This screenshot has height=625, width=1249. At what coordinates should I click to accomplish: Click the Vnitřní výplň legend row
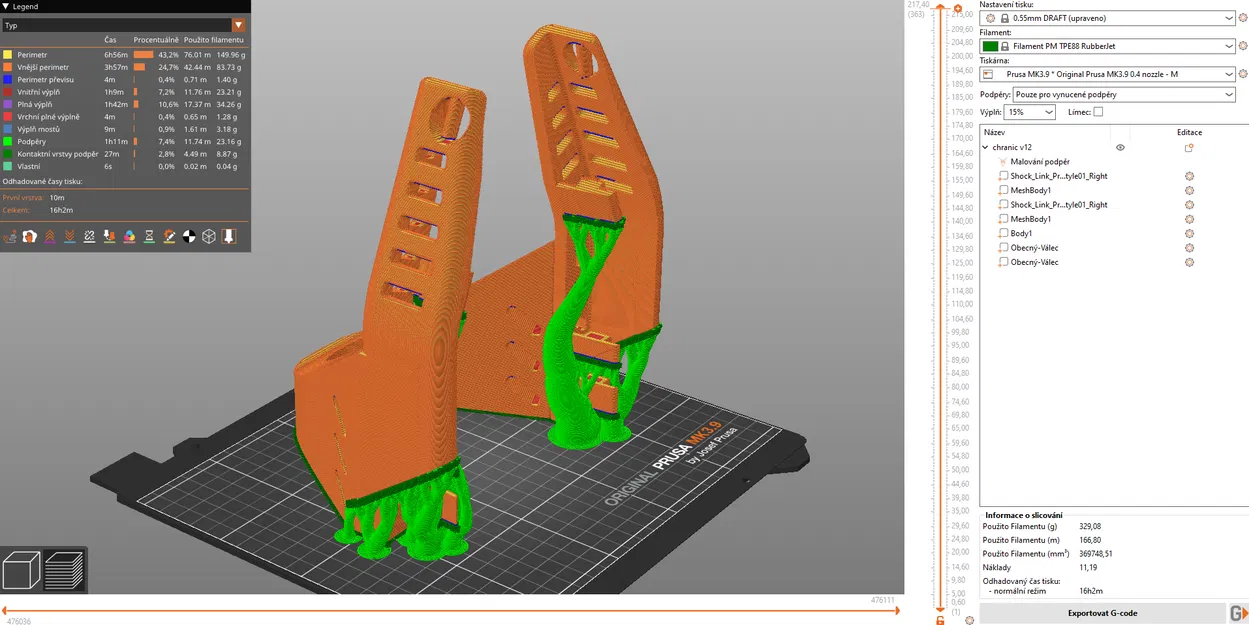click(125, 92)
